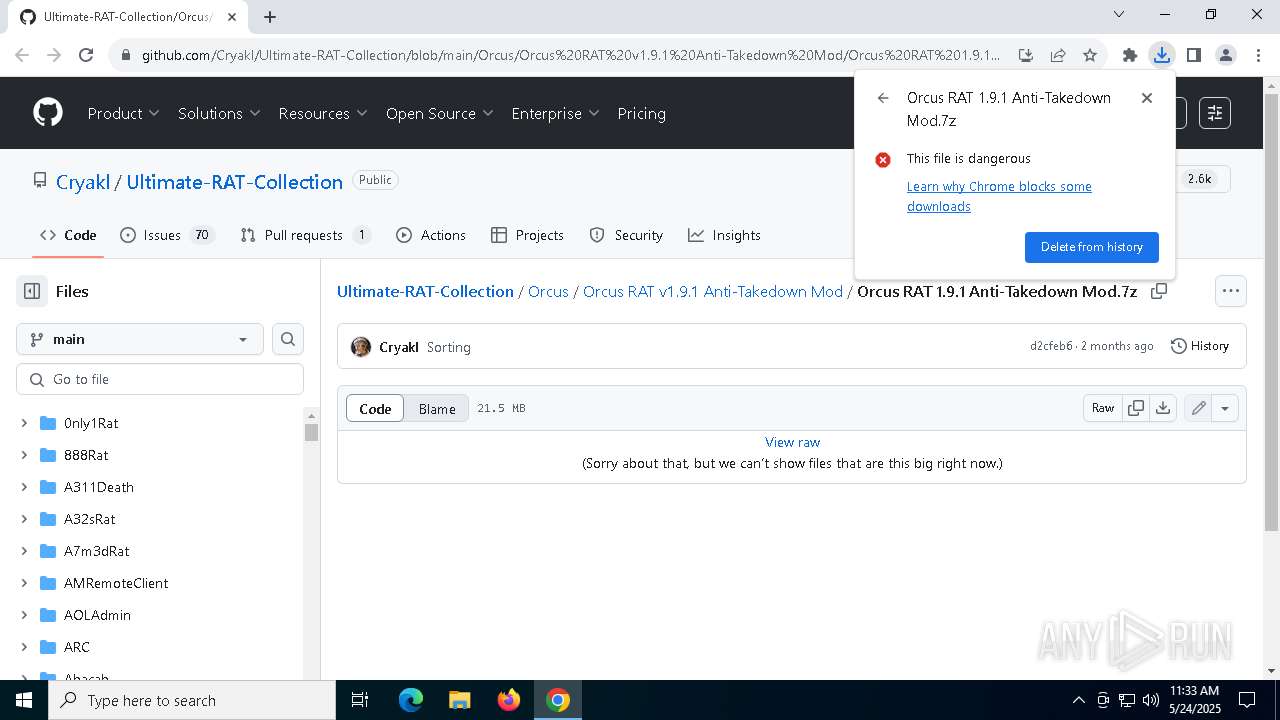The image size is (1280, 720).
Task: Open Task View on taskbar
Action: pos(360,700)
